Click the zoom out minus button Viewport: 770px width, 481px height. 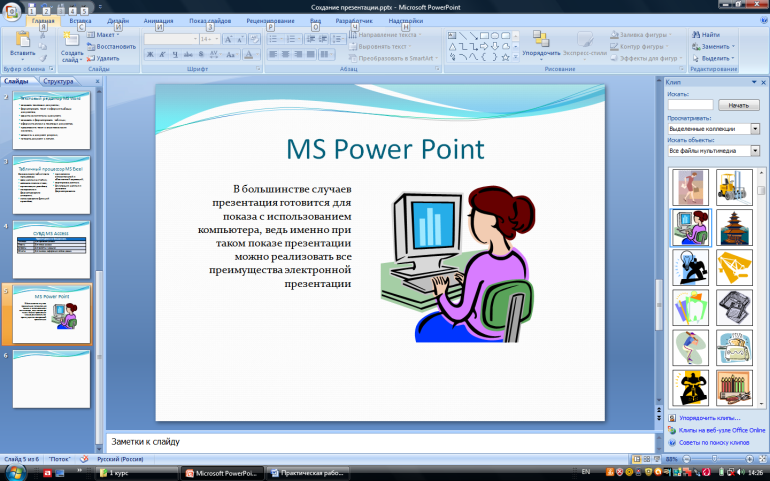(687, 459)
